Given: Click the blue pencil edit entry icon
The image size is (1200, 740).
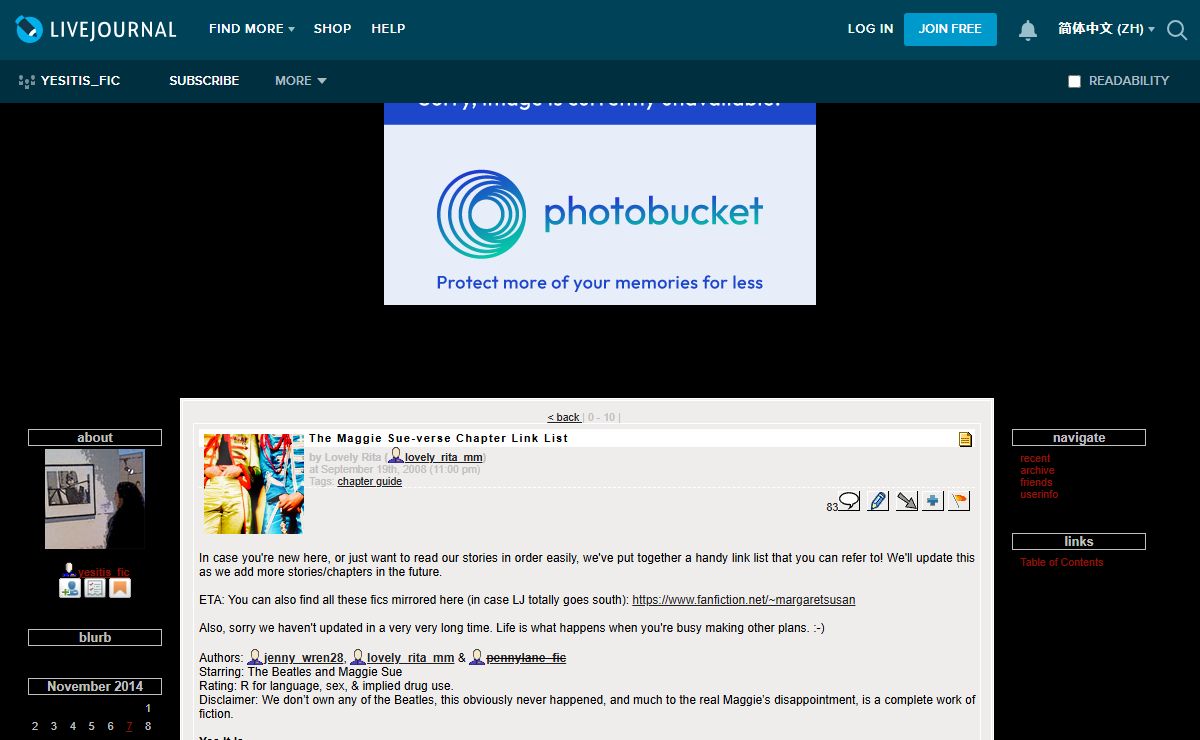Looking at the screenshot, I should click(x=878, y=501).
